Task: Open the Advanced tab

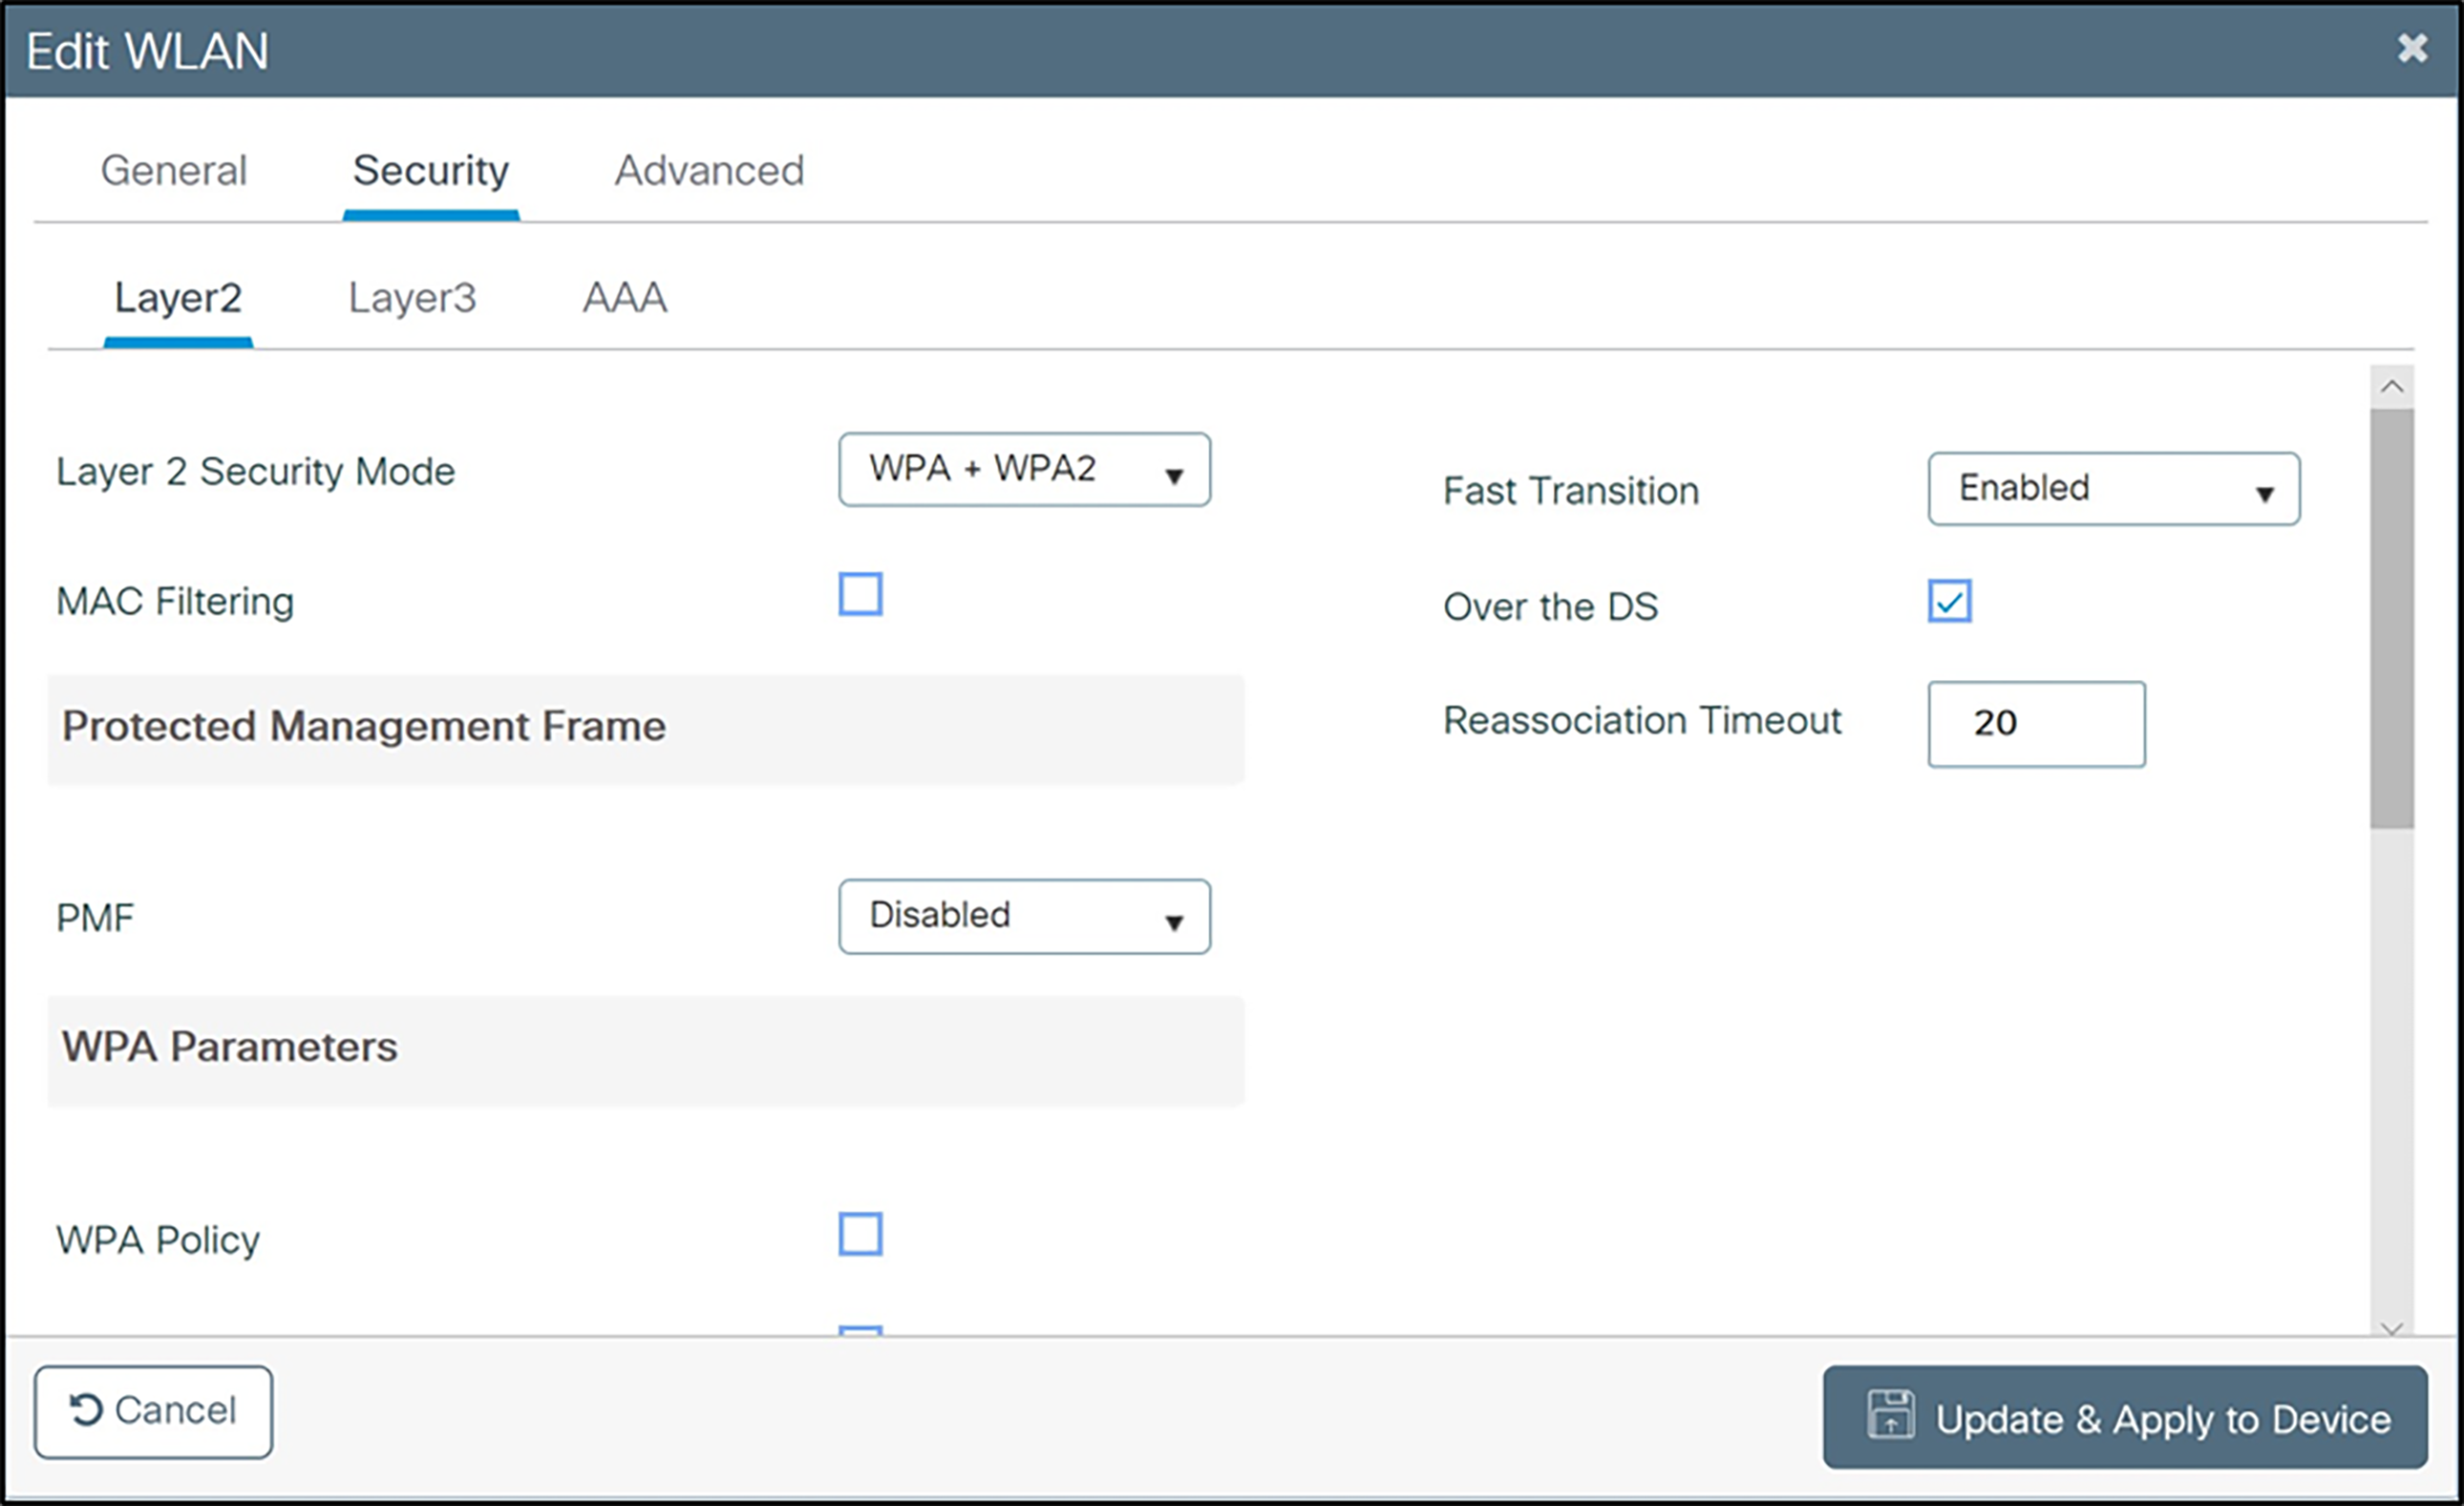Action: tap(708, 170)
